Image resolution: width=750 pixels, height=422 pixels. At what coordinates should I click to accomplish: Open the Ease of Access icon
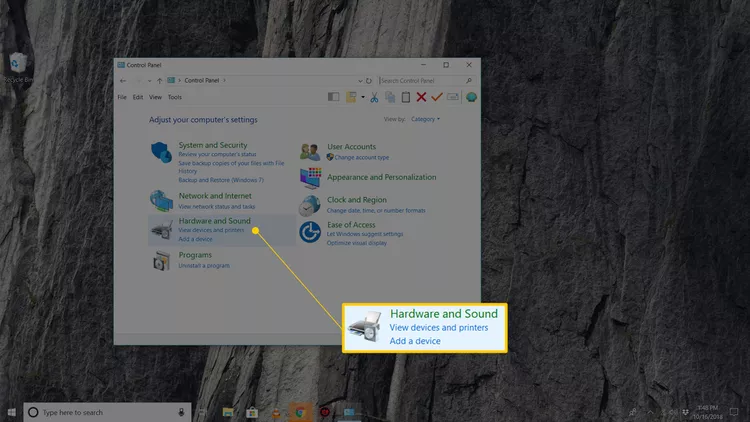click(x=310, y=232)
